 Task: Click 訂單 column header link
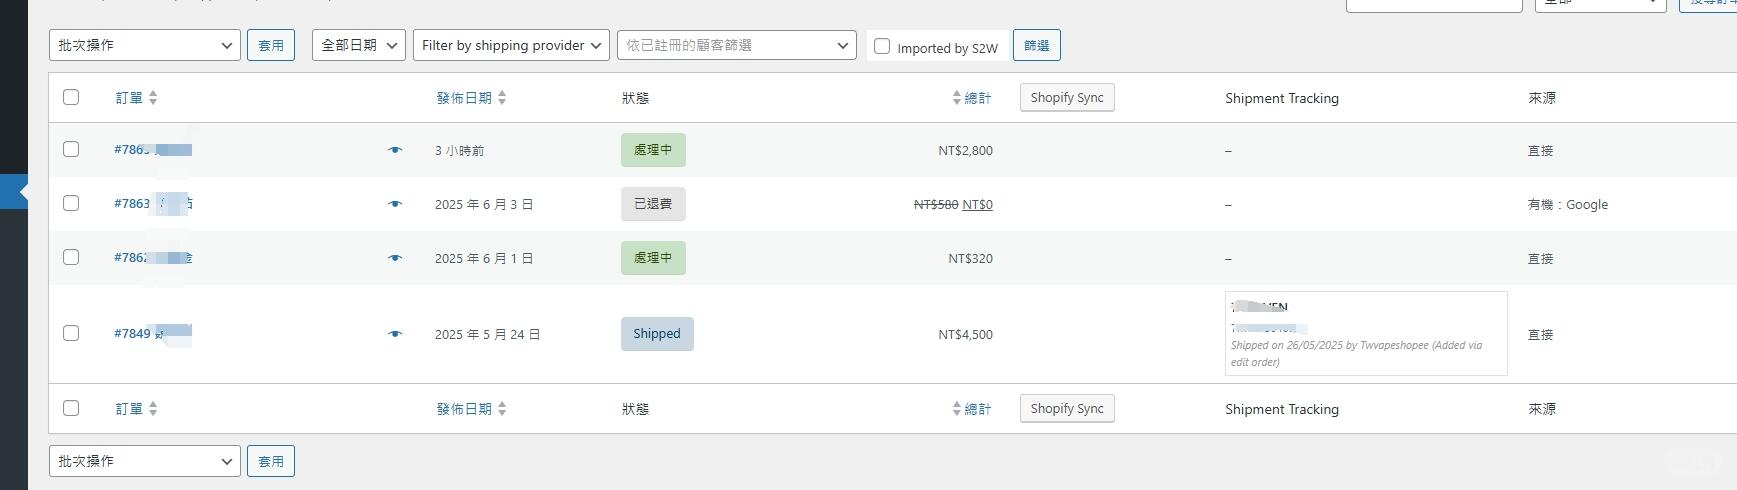pyautogui.click(x=129, y=98)
